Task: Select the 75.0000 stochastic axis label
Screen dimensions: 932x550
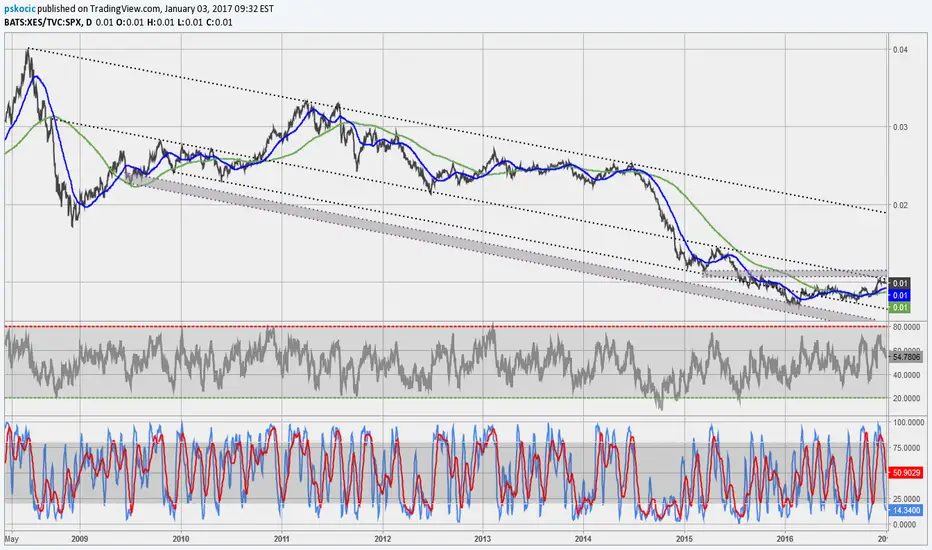Action: tap(906, 448)
